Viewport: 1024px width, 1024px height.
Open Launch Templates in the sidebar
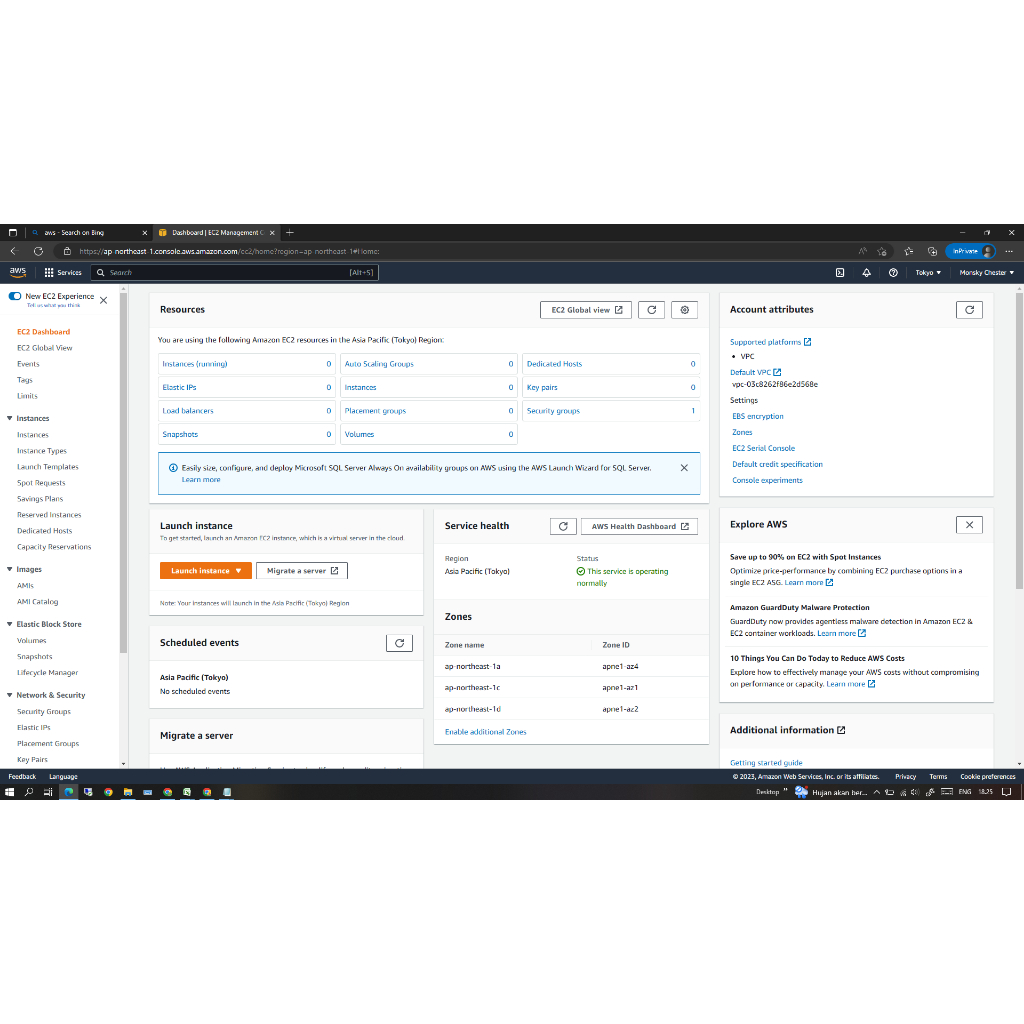[48, 467]
